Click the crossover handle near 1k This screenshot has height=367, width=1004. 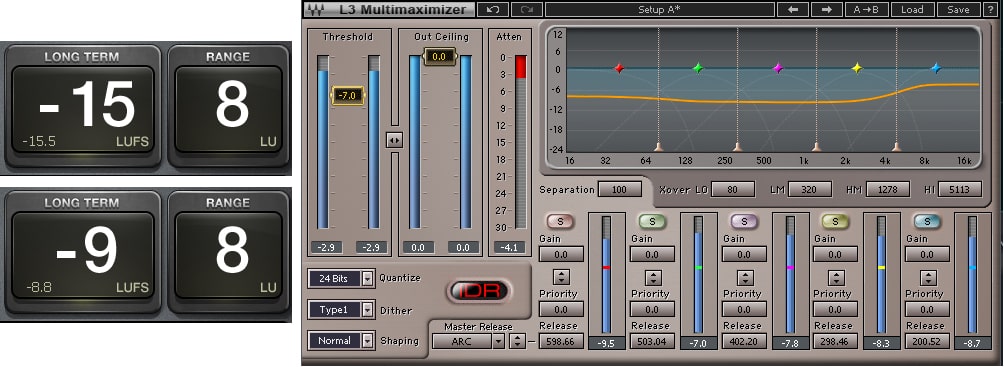tap(816, 147)
